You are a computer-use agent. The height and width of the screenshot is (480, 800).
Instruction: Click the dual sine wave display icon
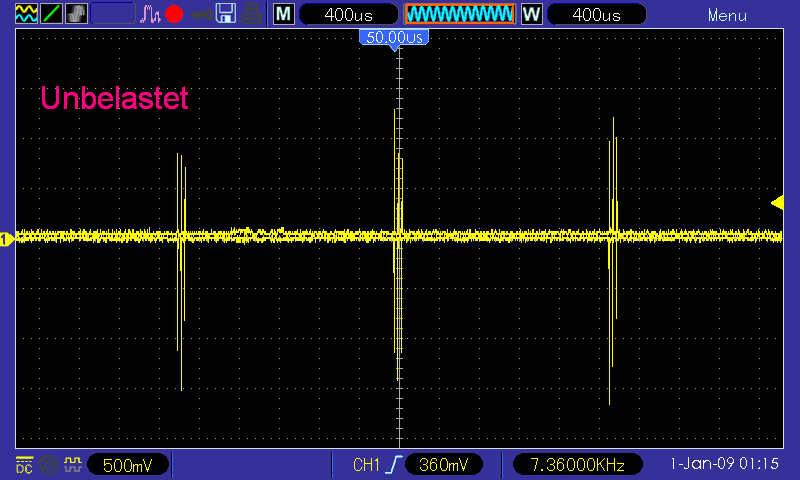click(26, 14)
